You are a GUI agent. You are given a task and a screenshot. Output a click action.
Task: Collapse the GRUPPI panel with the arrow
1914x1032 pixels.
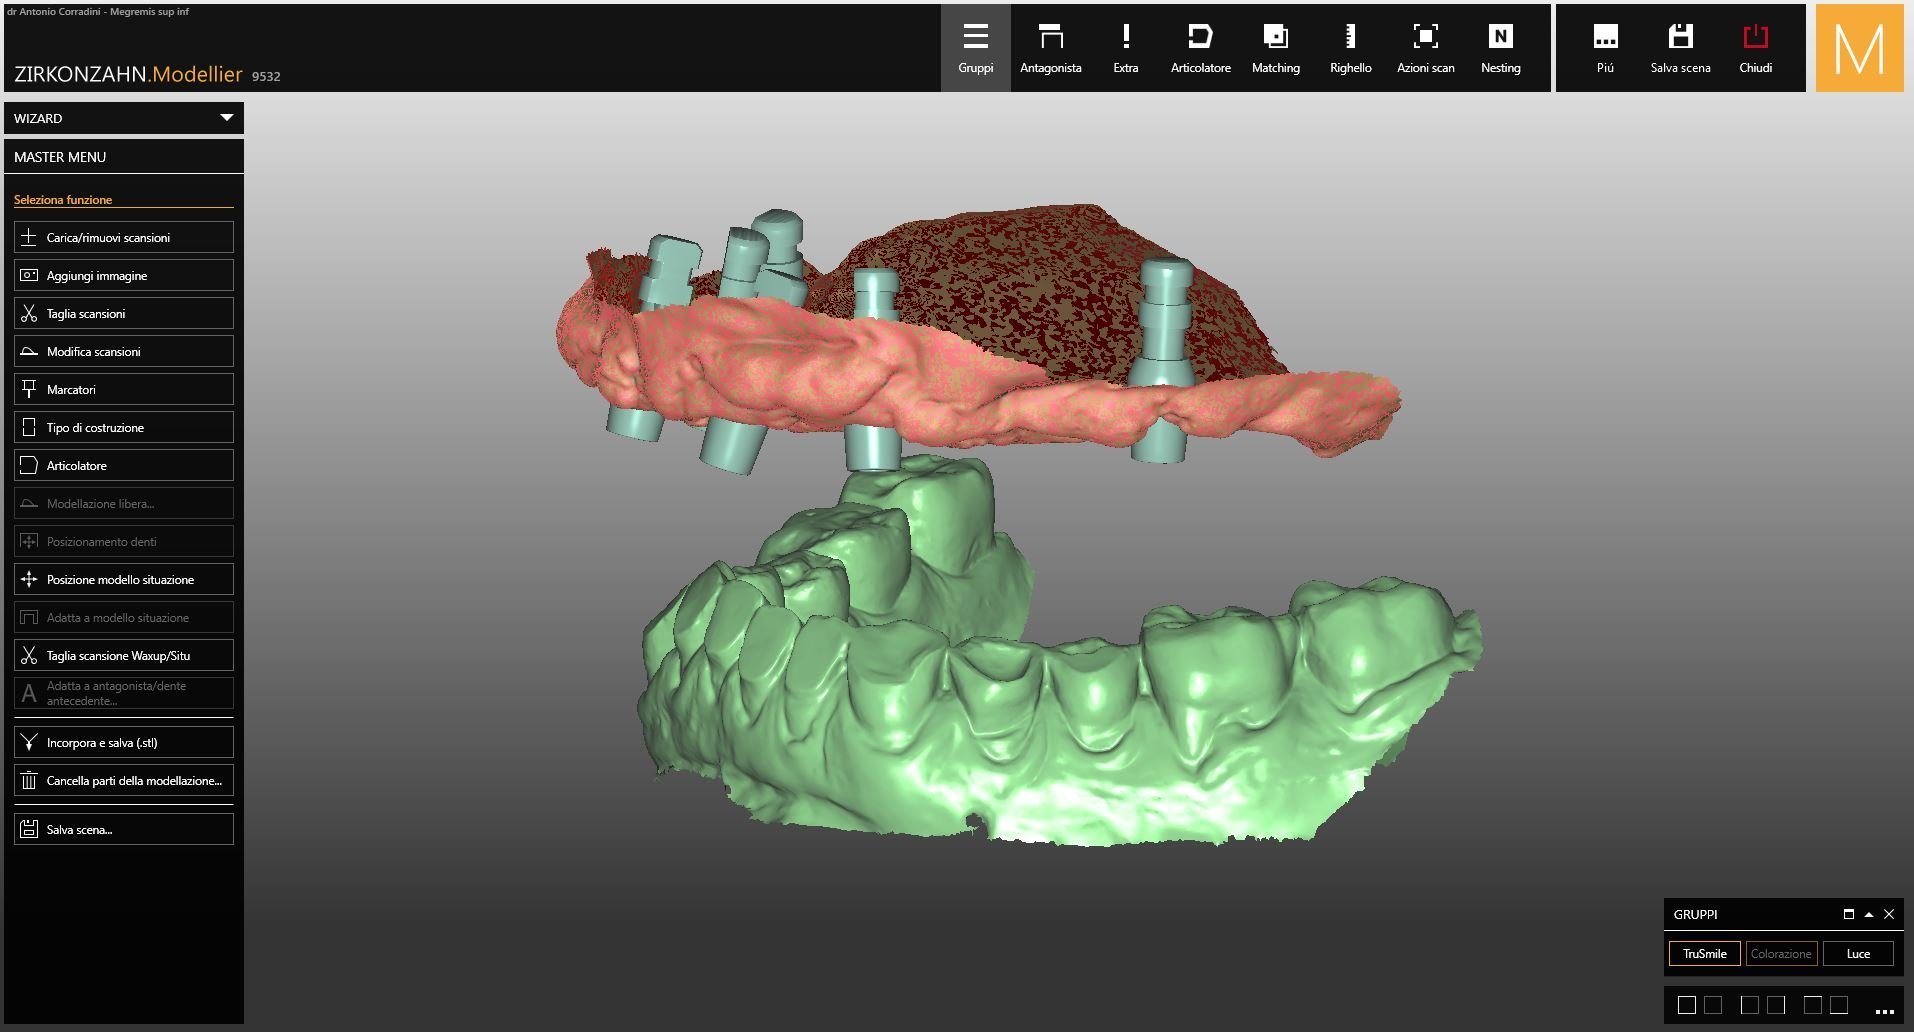tap(1868, 914)
